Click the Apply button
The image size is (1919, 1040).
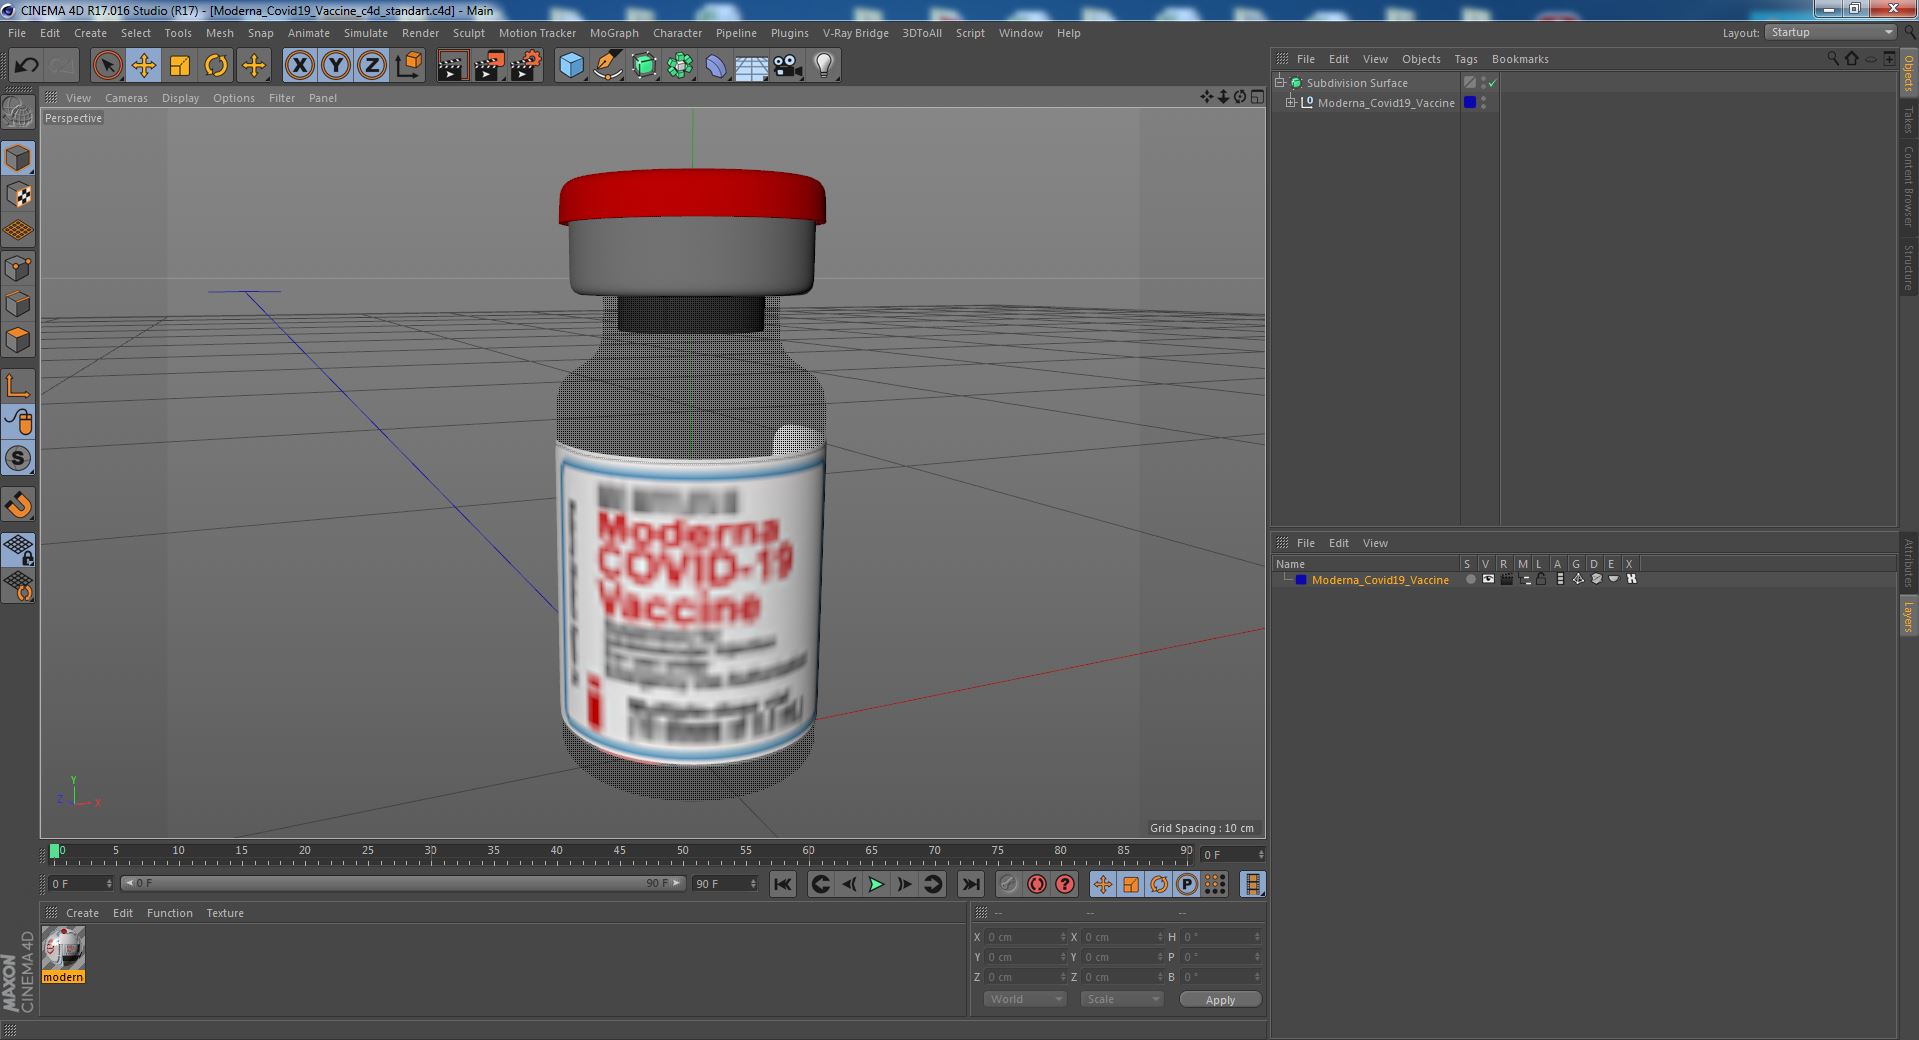pos(1220,999)
